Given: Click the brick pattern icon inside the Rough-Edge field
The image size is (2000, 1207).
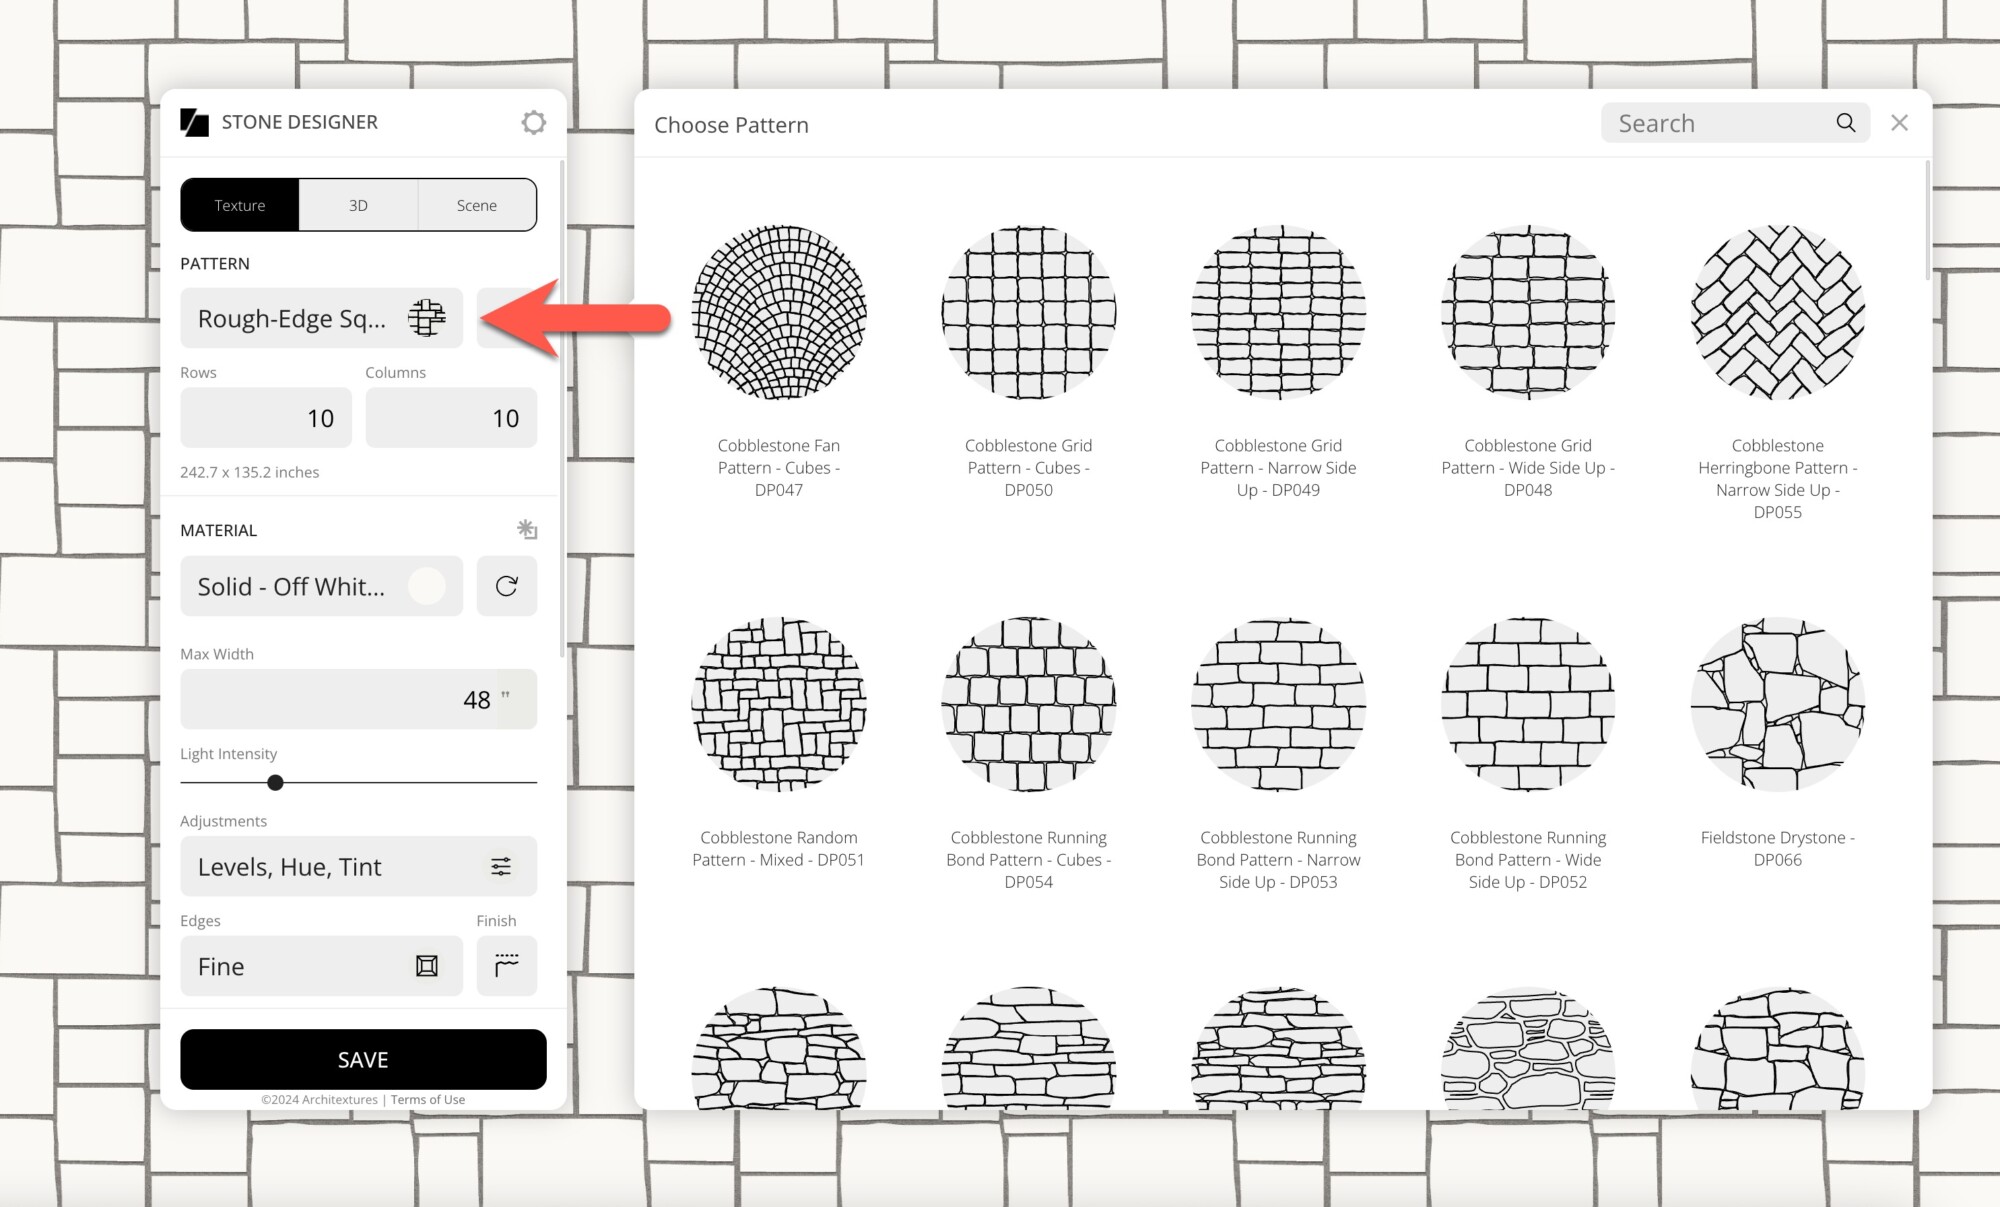Looking at the screenshot, I should 427,318.
